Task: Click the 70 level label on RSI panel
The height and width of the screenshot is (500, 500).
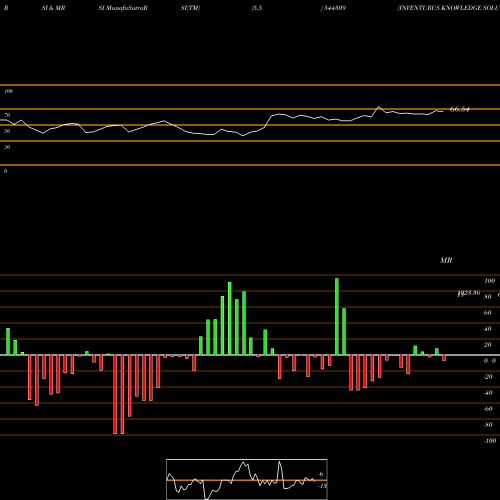Action: coord(7,115)
